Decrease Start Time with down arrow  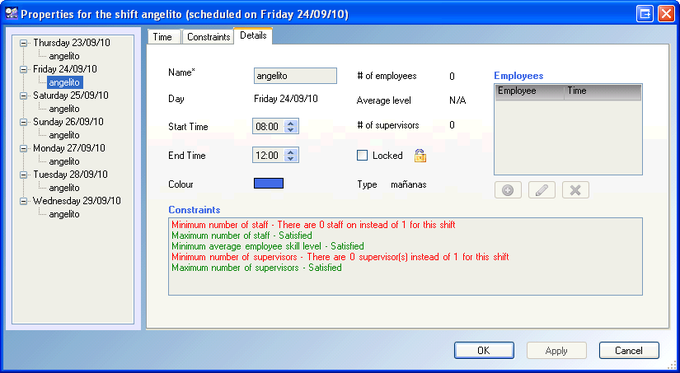[x=291, y=130]
